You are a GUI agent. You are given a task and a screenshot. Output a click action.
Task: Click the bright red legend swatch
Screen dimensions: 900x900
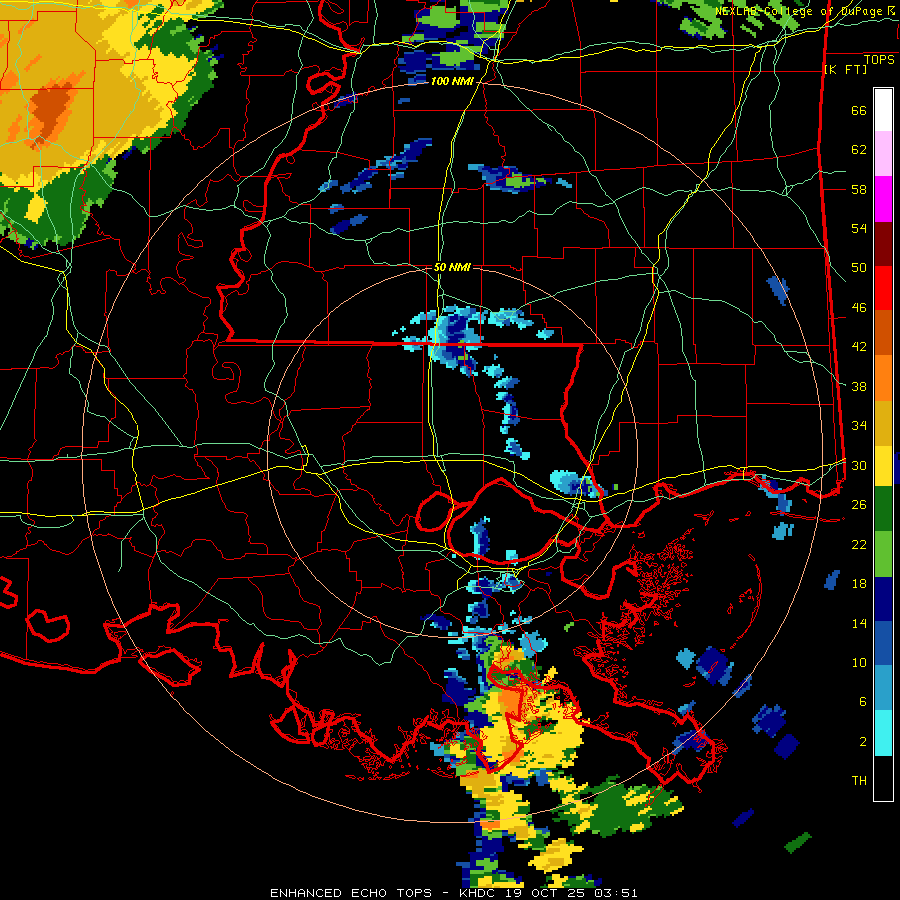(x=883, y=288)
